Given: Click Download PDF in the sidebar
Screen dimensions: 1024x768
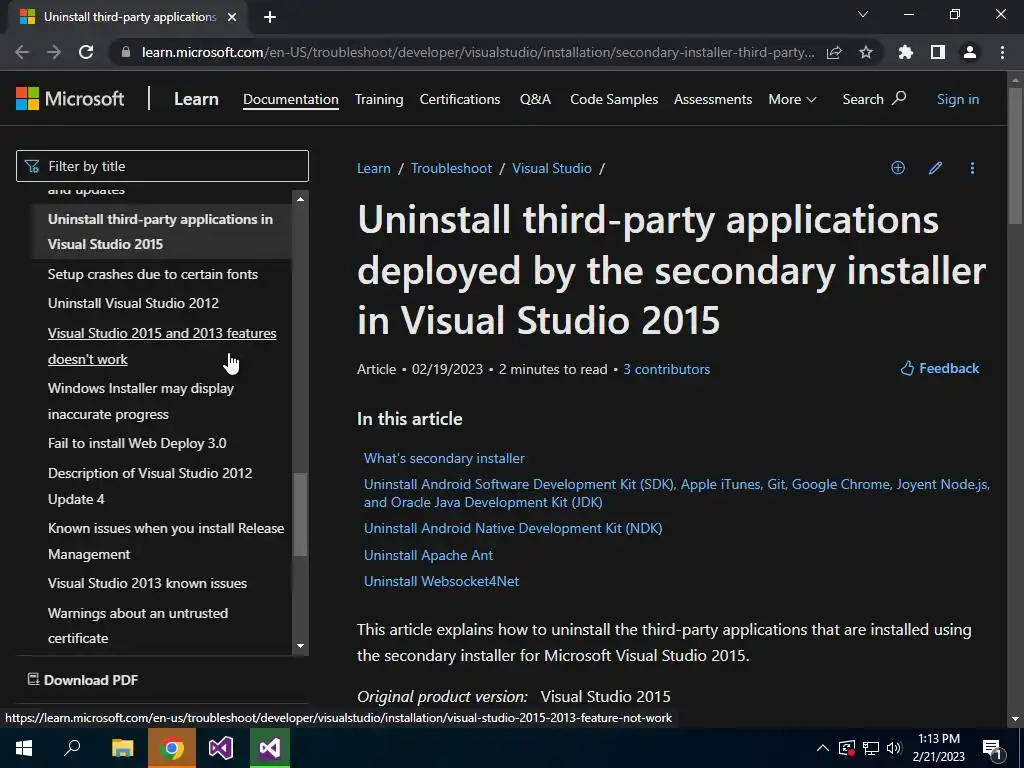Looking at the screenshot, I should (83, 680).
